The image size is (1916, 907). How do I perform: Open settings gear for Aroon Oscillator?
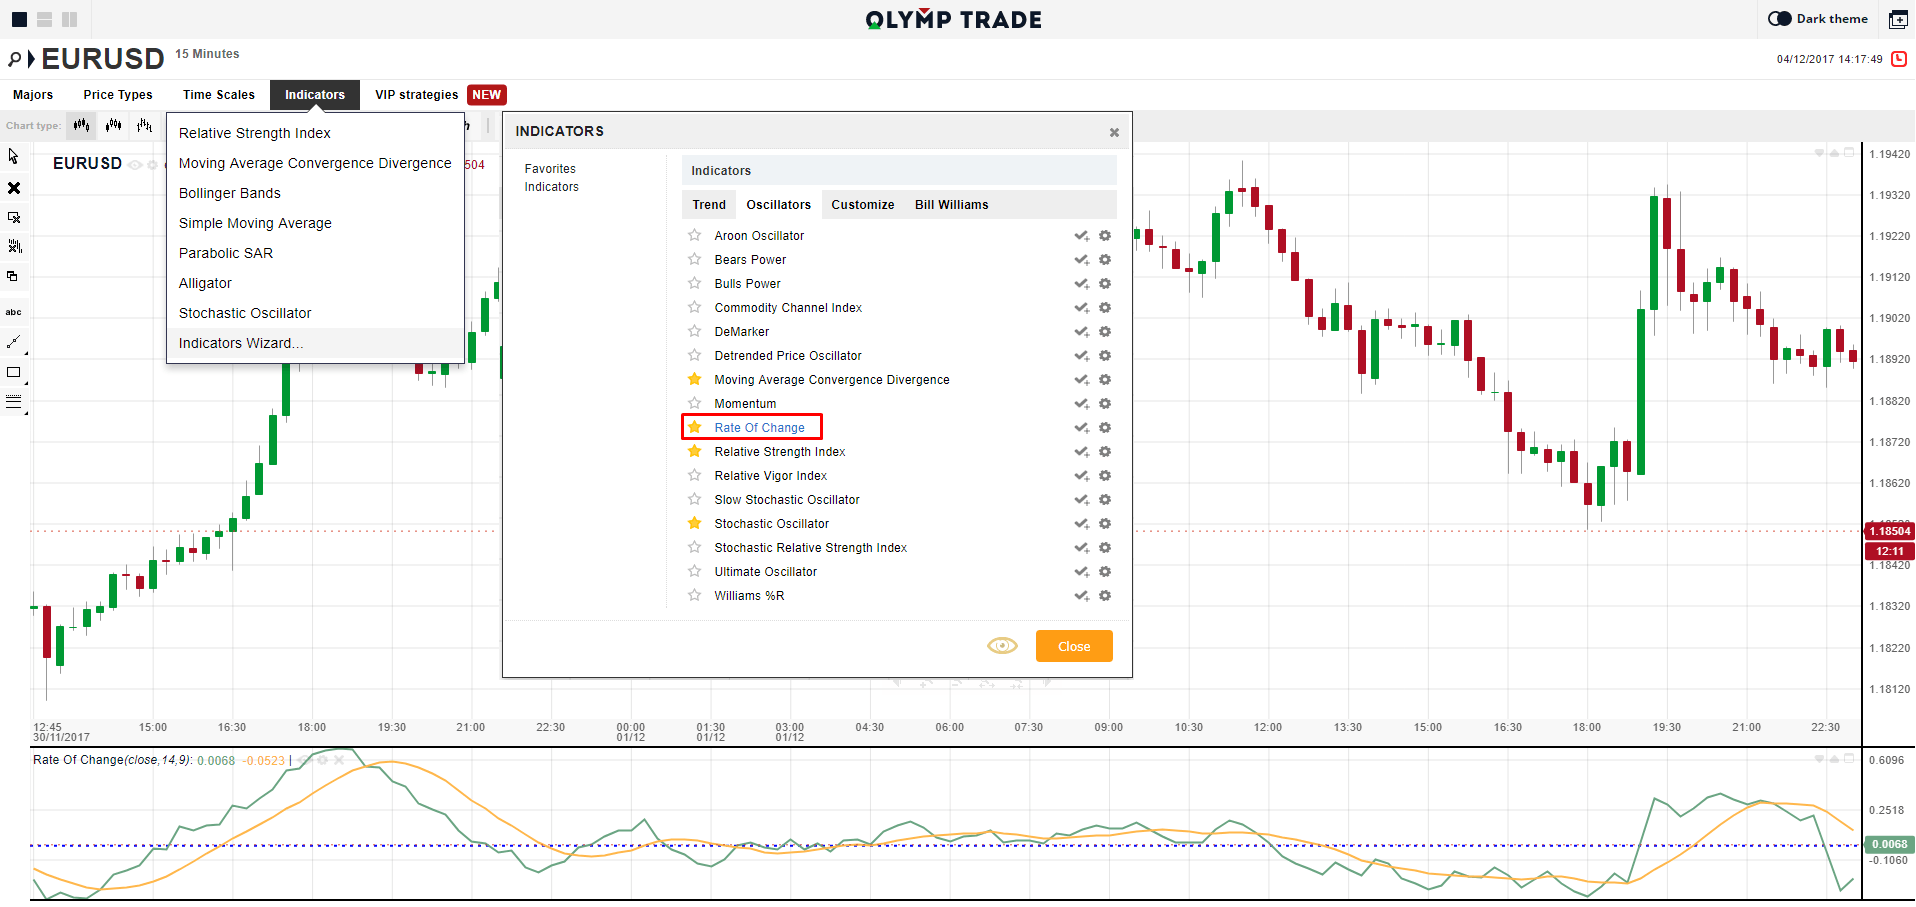1105,236
